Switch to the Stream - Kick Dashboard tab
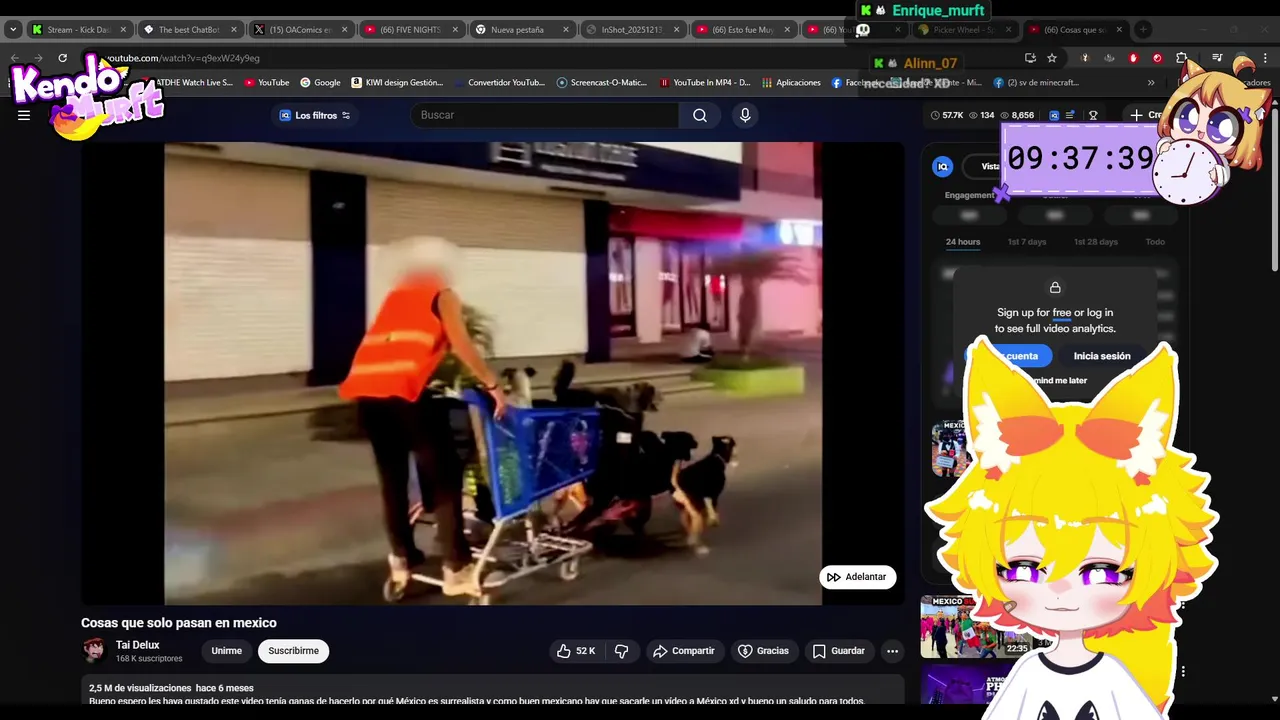1280x720 pixels. point(79,30)
